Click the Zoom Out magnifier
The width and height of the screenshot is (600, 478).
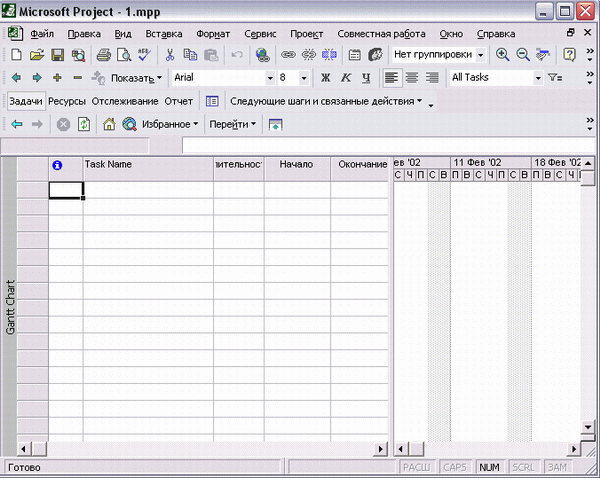click(x=523, y=55)
